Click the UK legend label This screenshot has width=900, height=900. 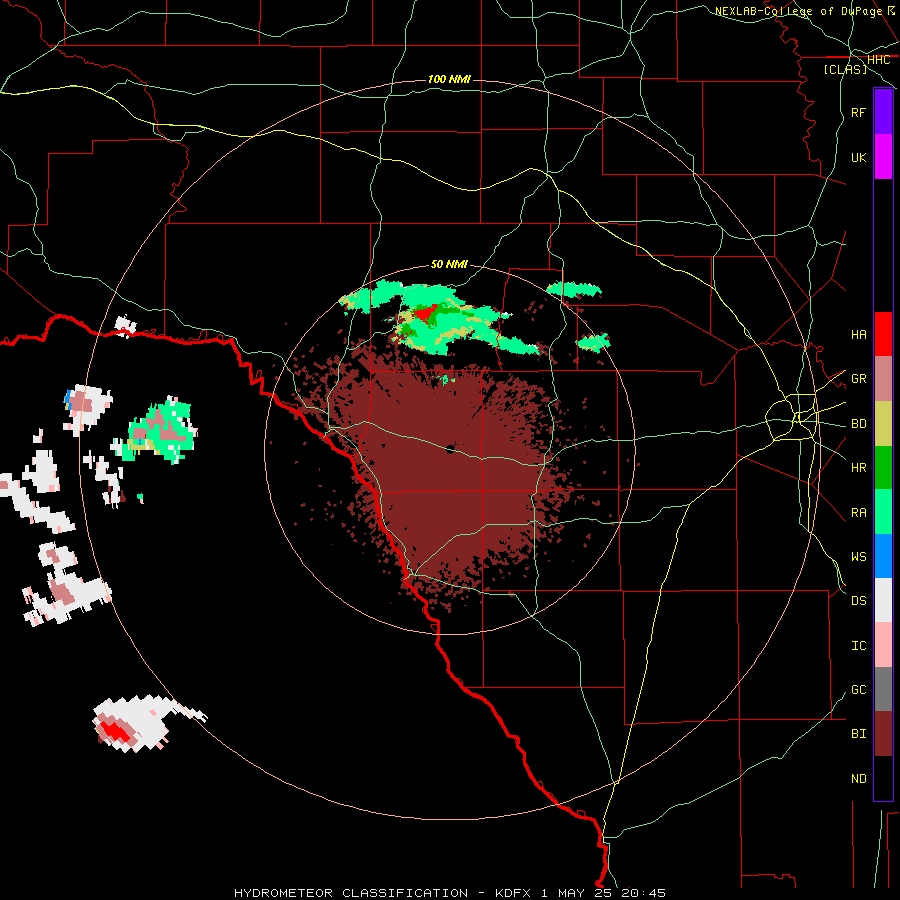(x=858, y=157)
